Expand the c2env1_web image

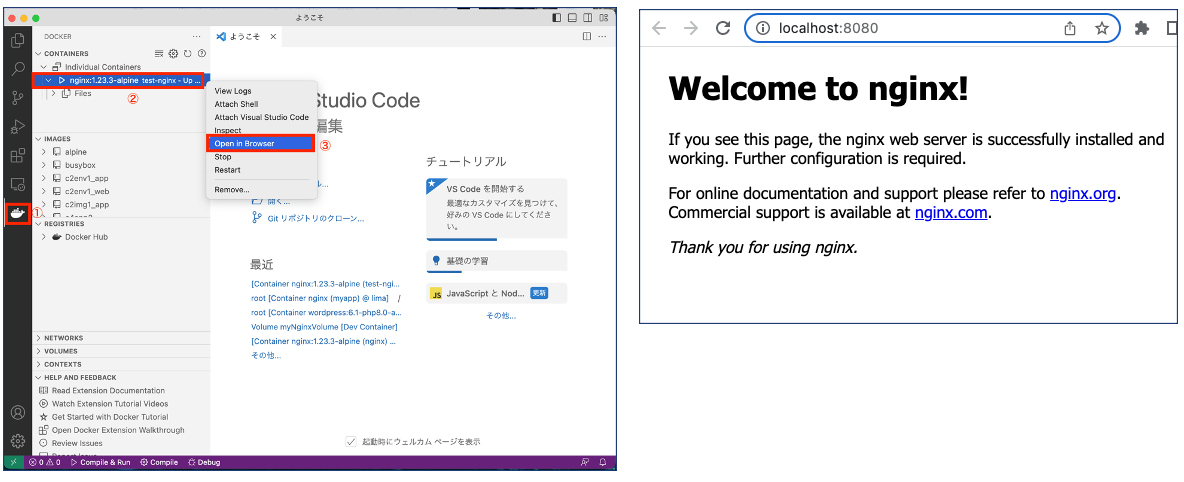44,191
